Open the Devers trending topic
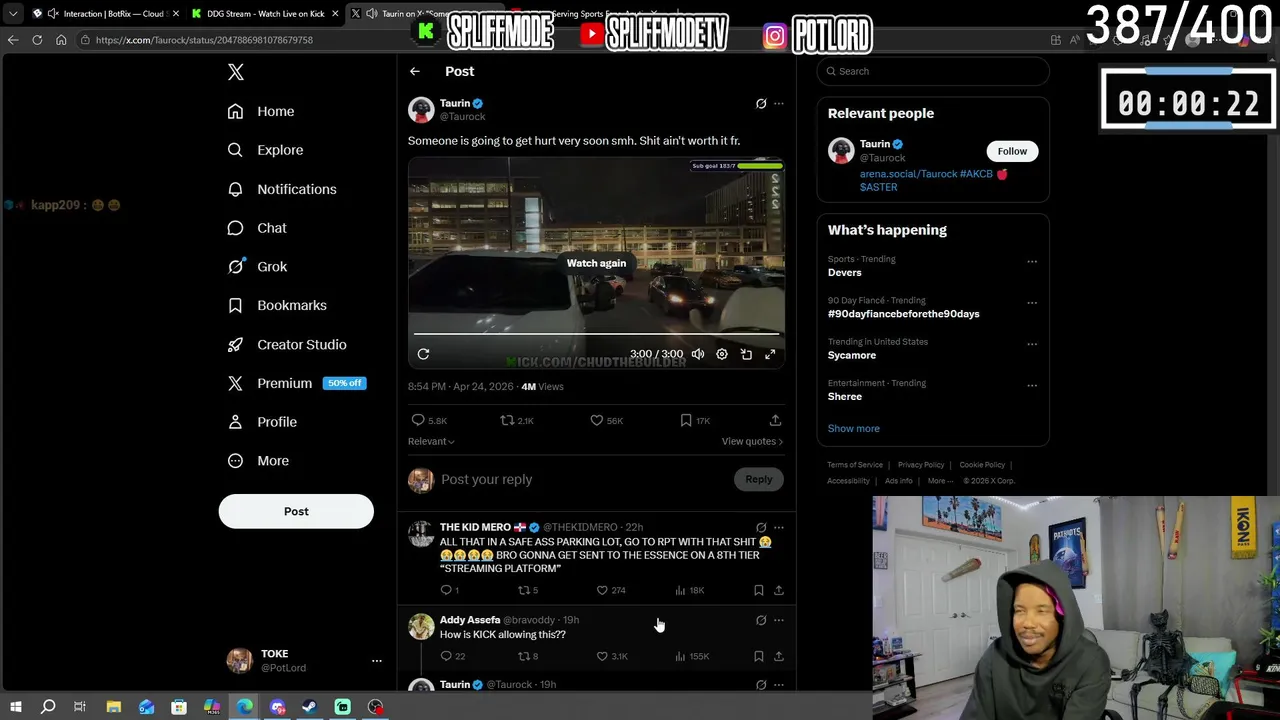Viewport: 1280px width, 720px height. point(845,273)
